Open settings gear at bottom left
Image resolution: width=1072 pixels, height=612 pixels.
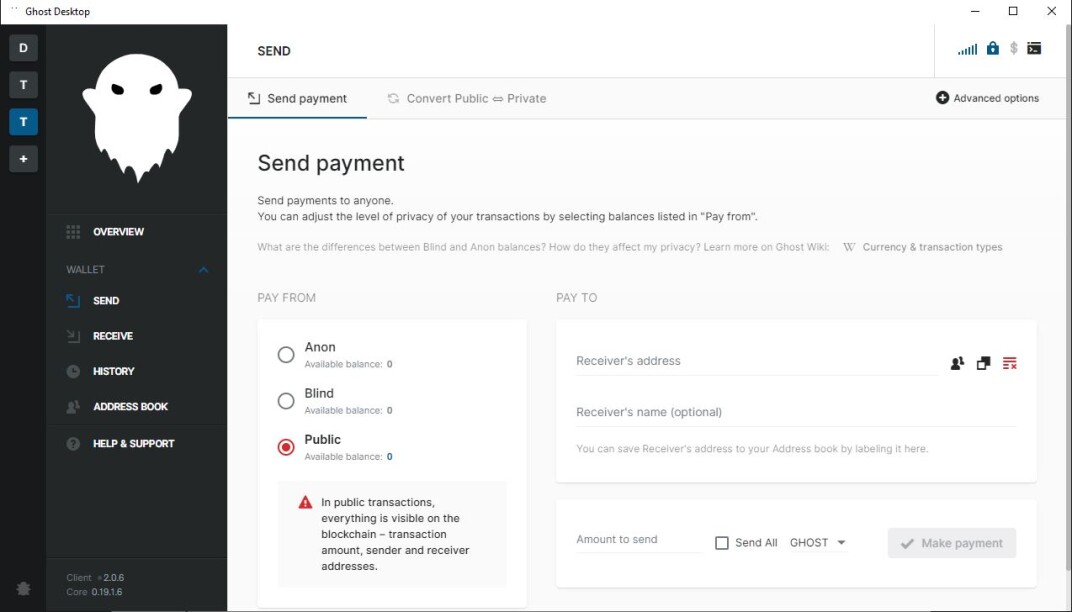[23, 588]
